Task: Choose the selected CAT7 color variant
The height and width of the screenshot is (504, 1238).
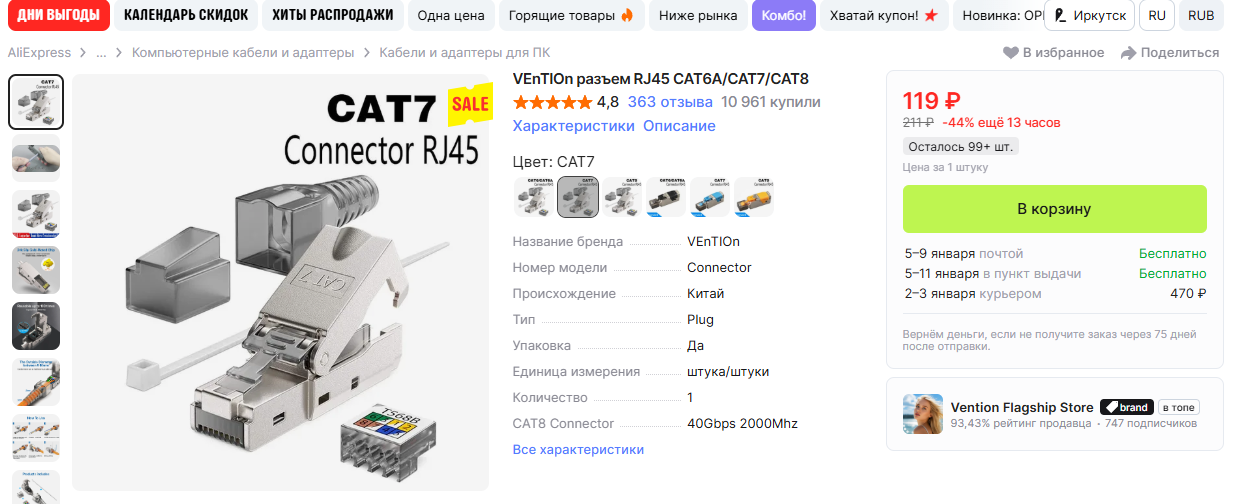Action: coord(578,197)
